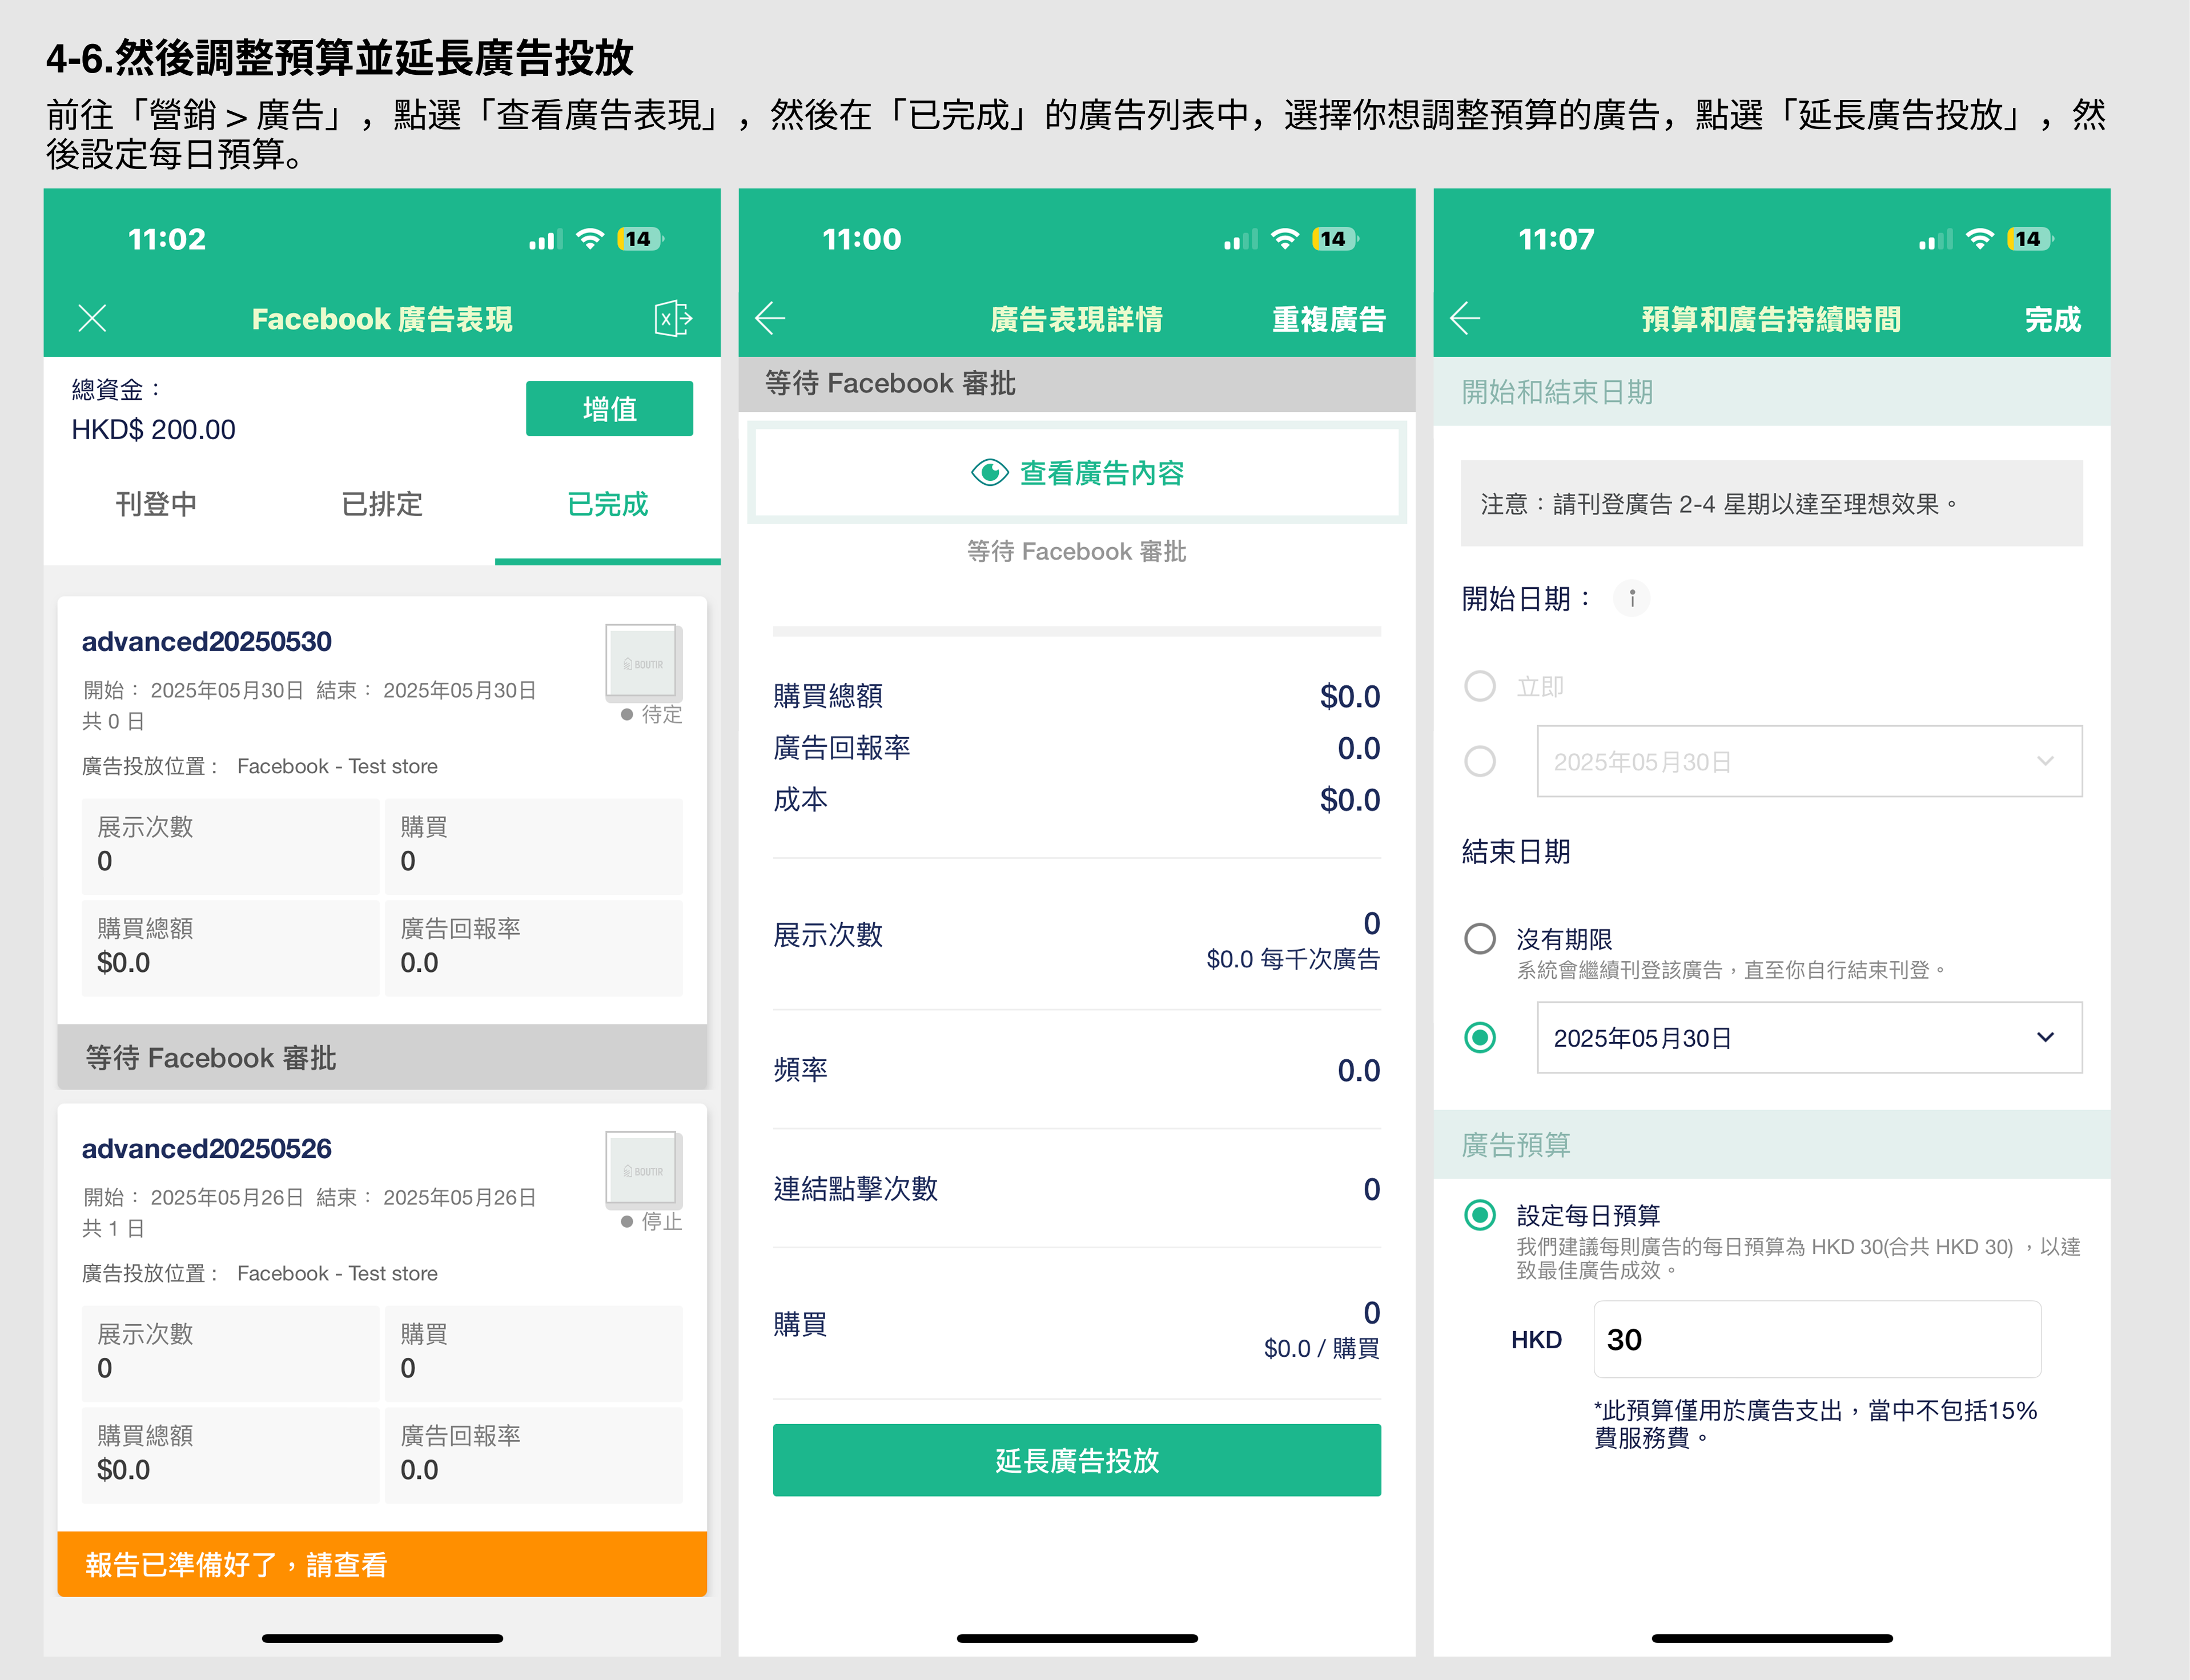Tap the 延長廣告投放 button
2190x1680 pixels.
[x=1077, y=1461]
